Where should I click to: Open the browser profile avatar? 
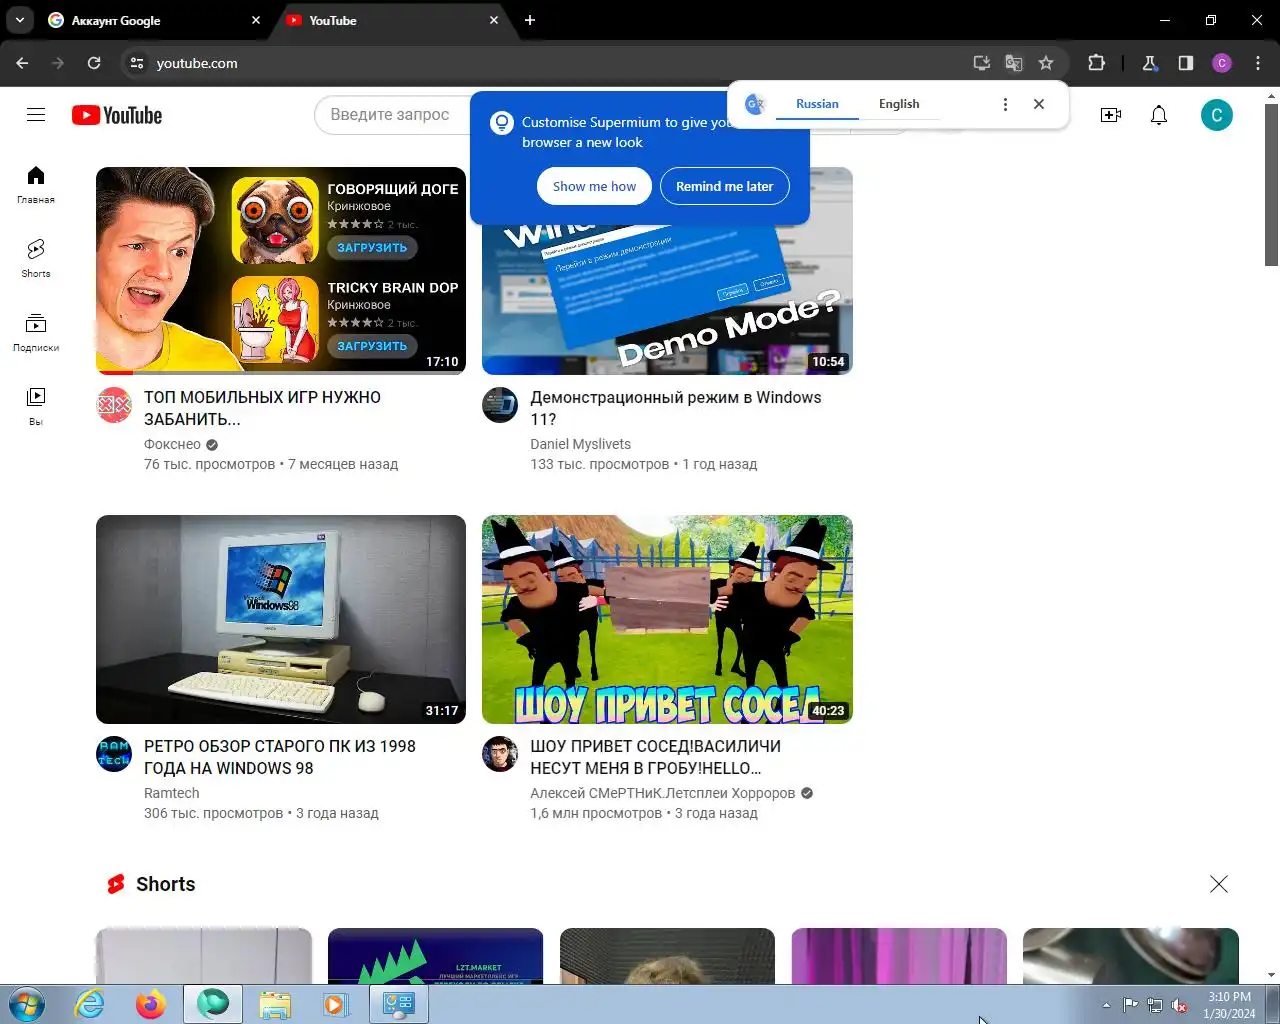(x=1222, y=63)
